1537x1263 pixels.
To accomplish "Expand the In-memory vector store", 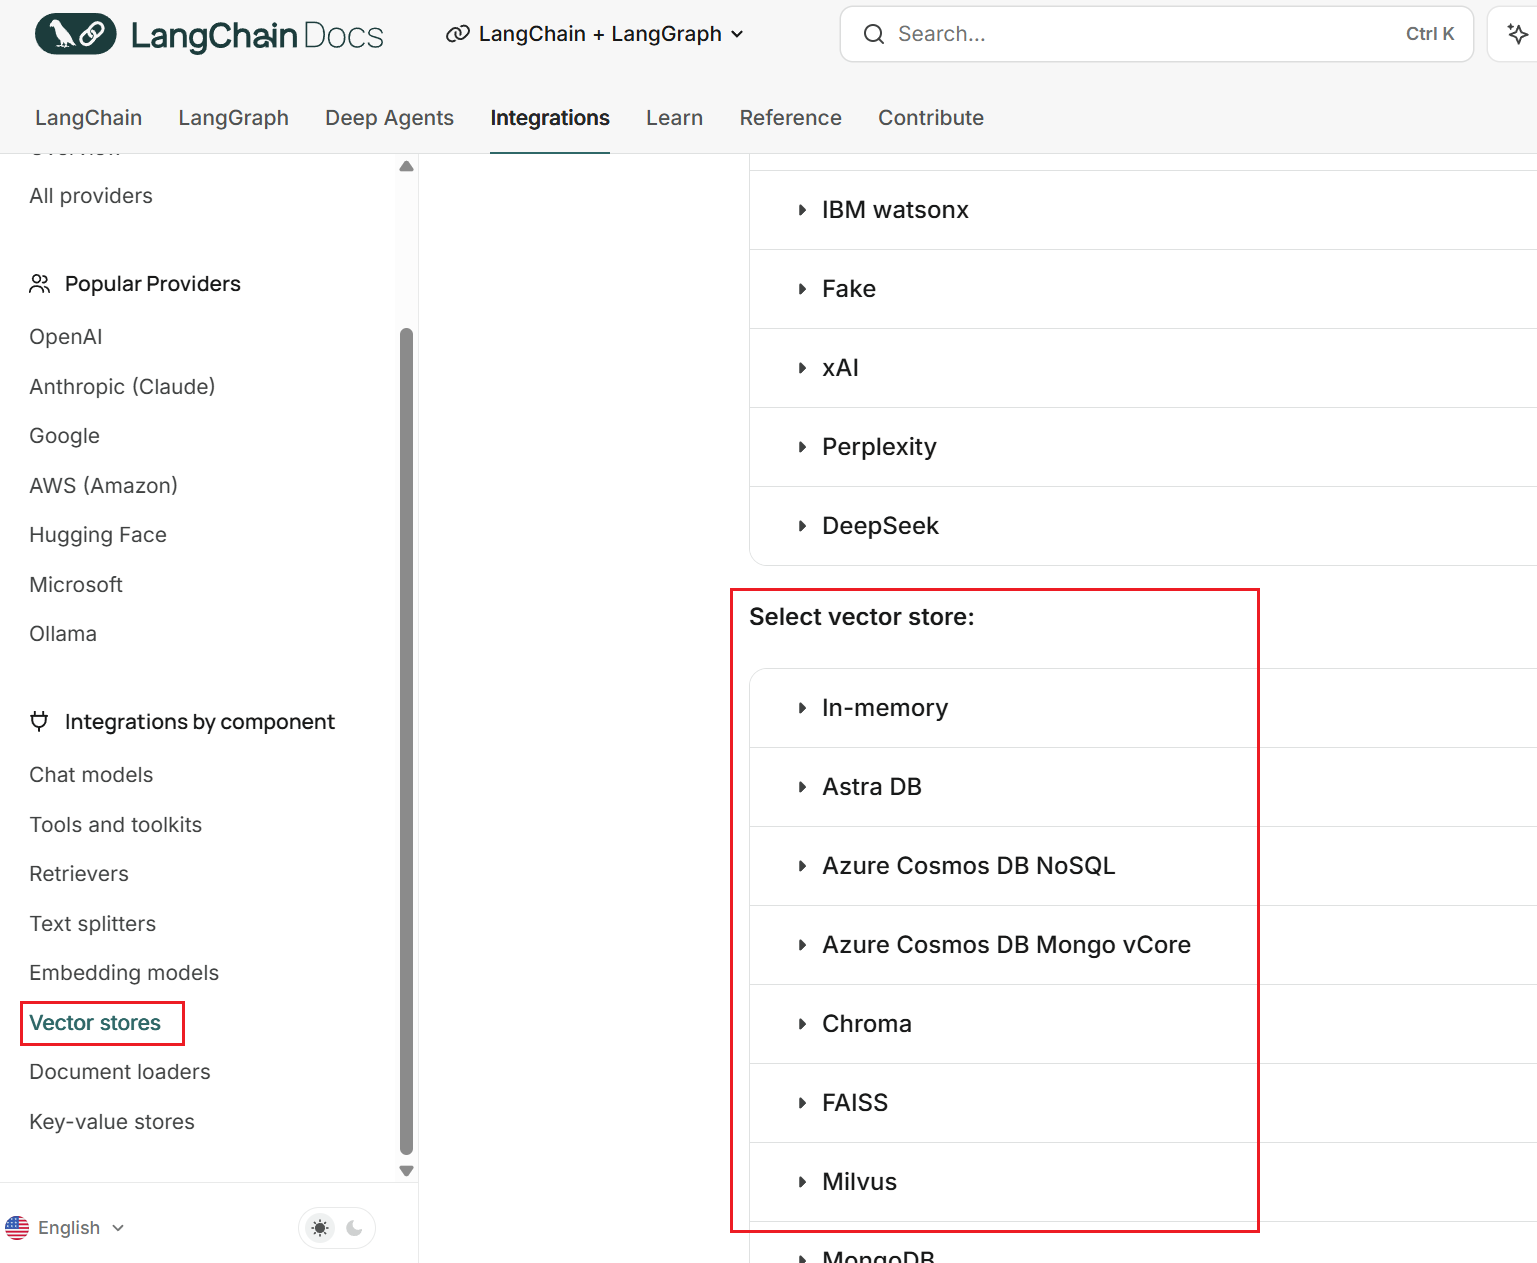I will coord(1143,708).
